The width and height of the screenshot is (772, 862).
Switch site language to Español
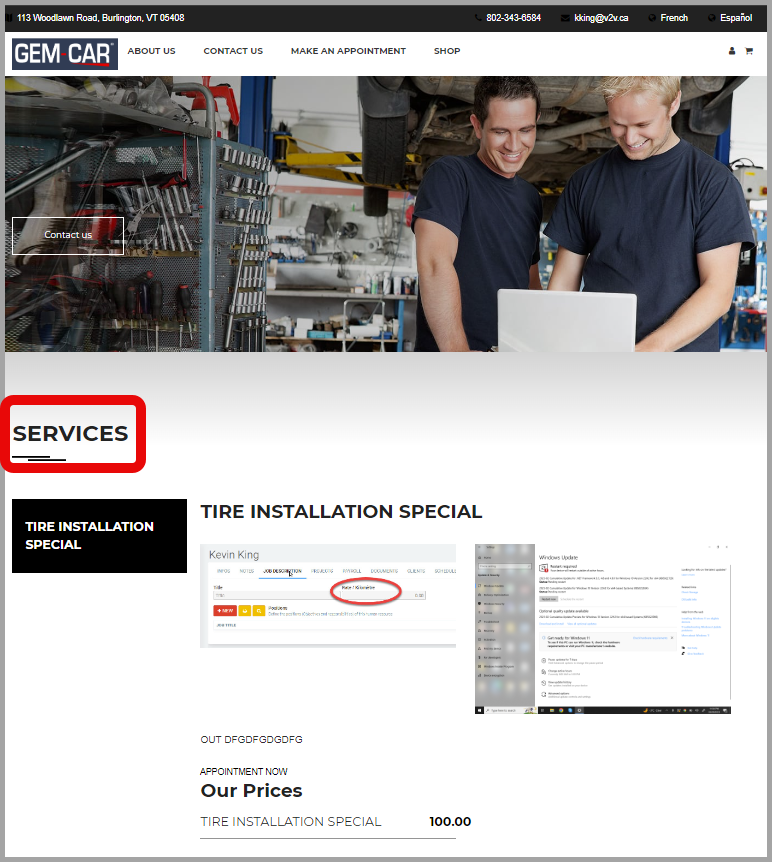(735, 18)
